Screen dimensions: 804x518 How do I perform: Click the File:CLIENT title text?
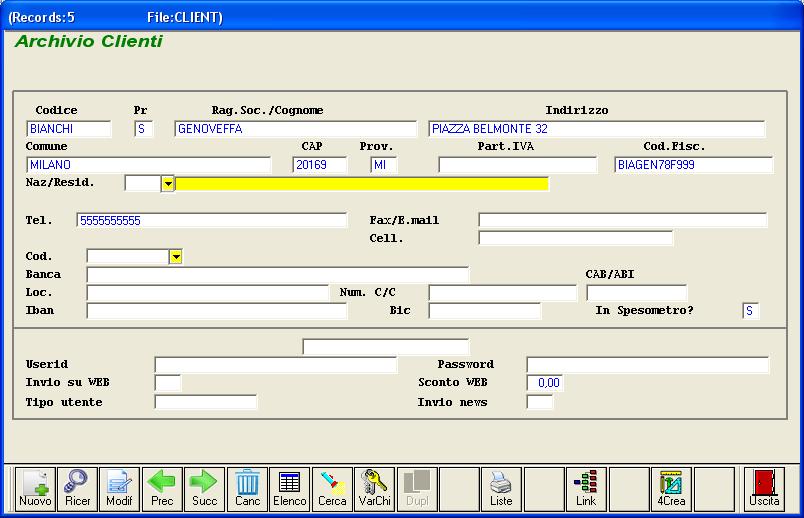(x=185, y=17)
